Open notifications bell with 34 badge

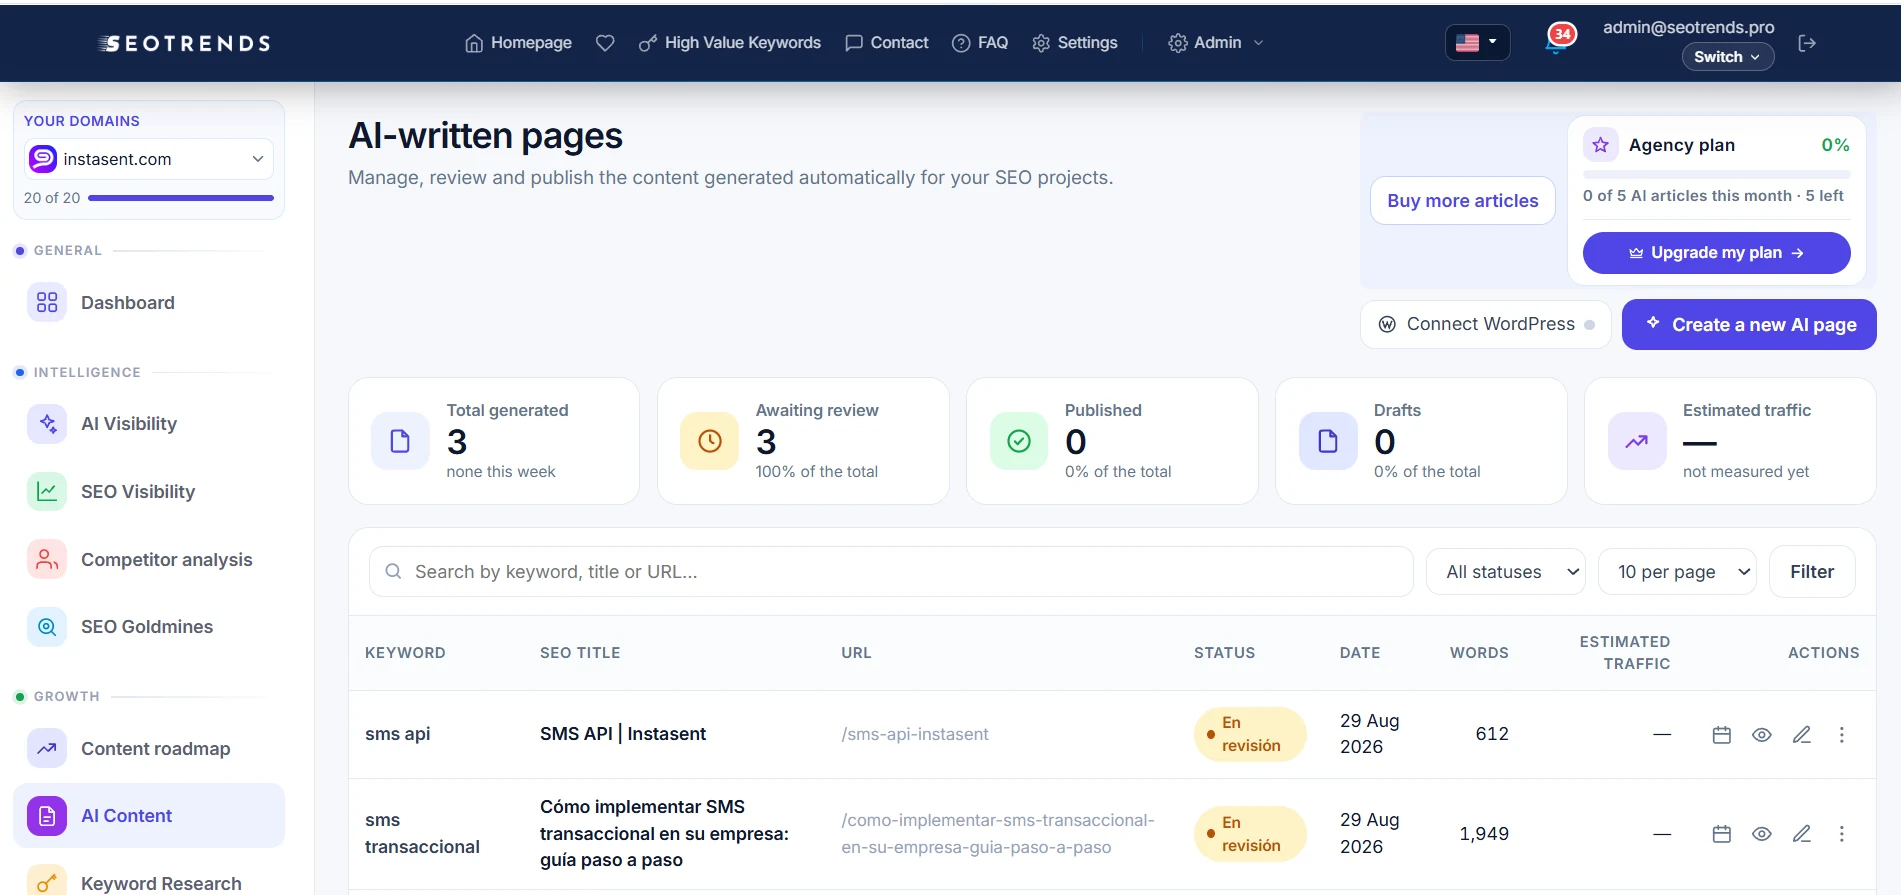[1558, 40]
